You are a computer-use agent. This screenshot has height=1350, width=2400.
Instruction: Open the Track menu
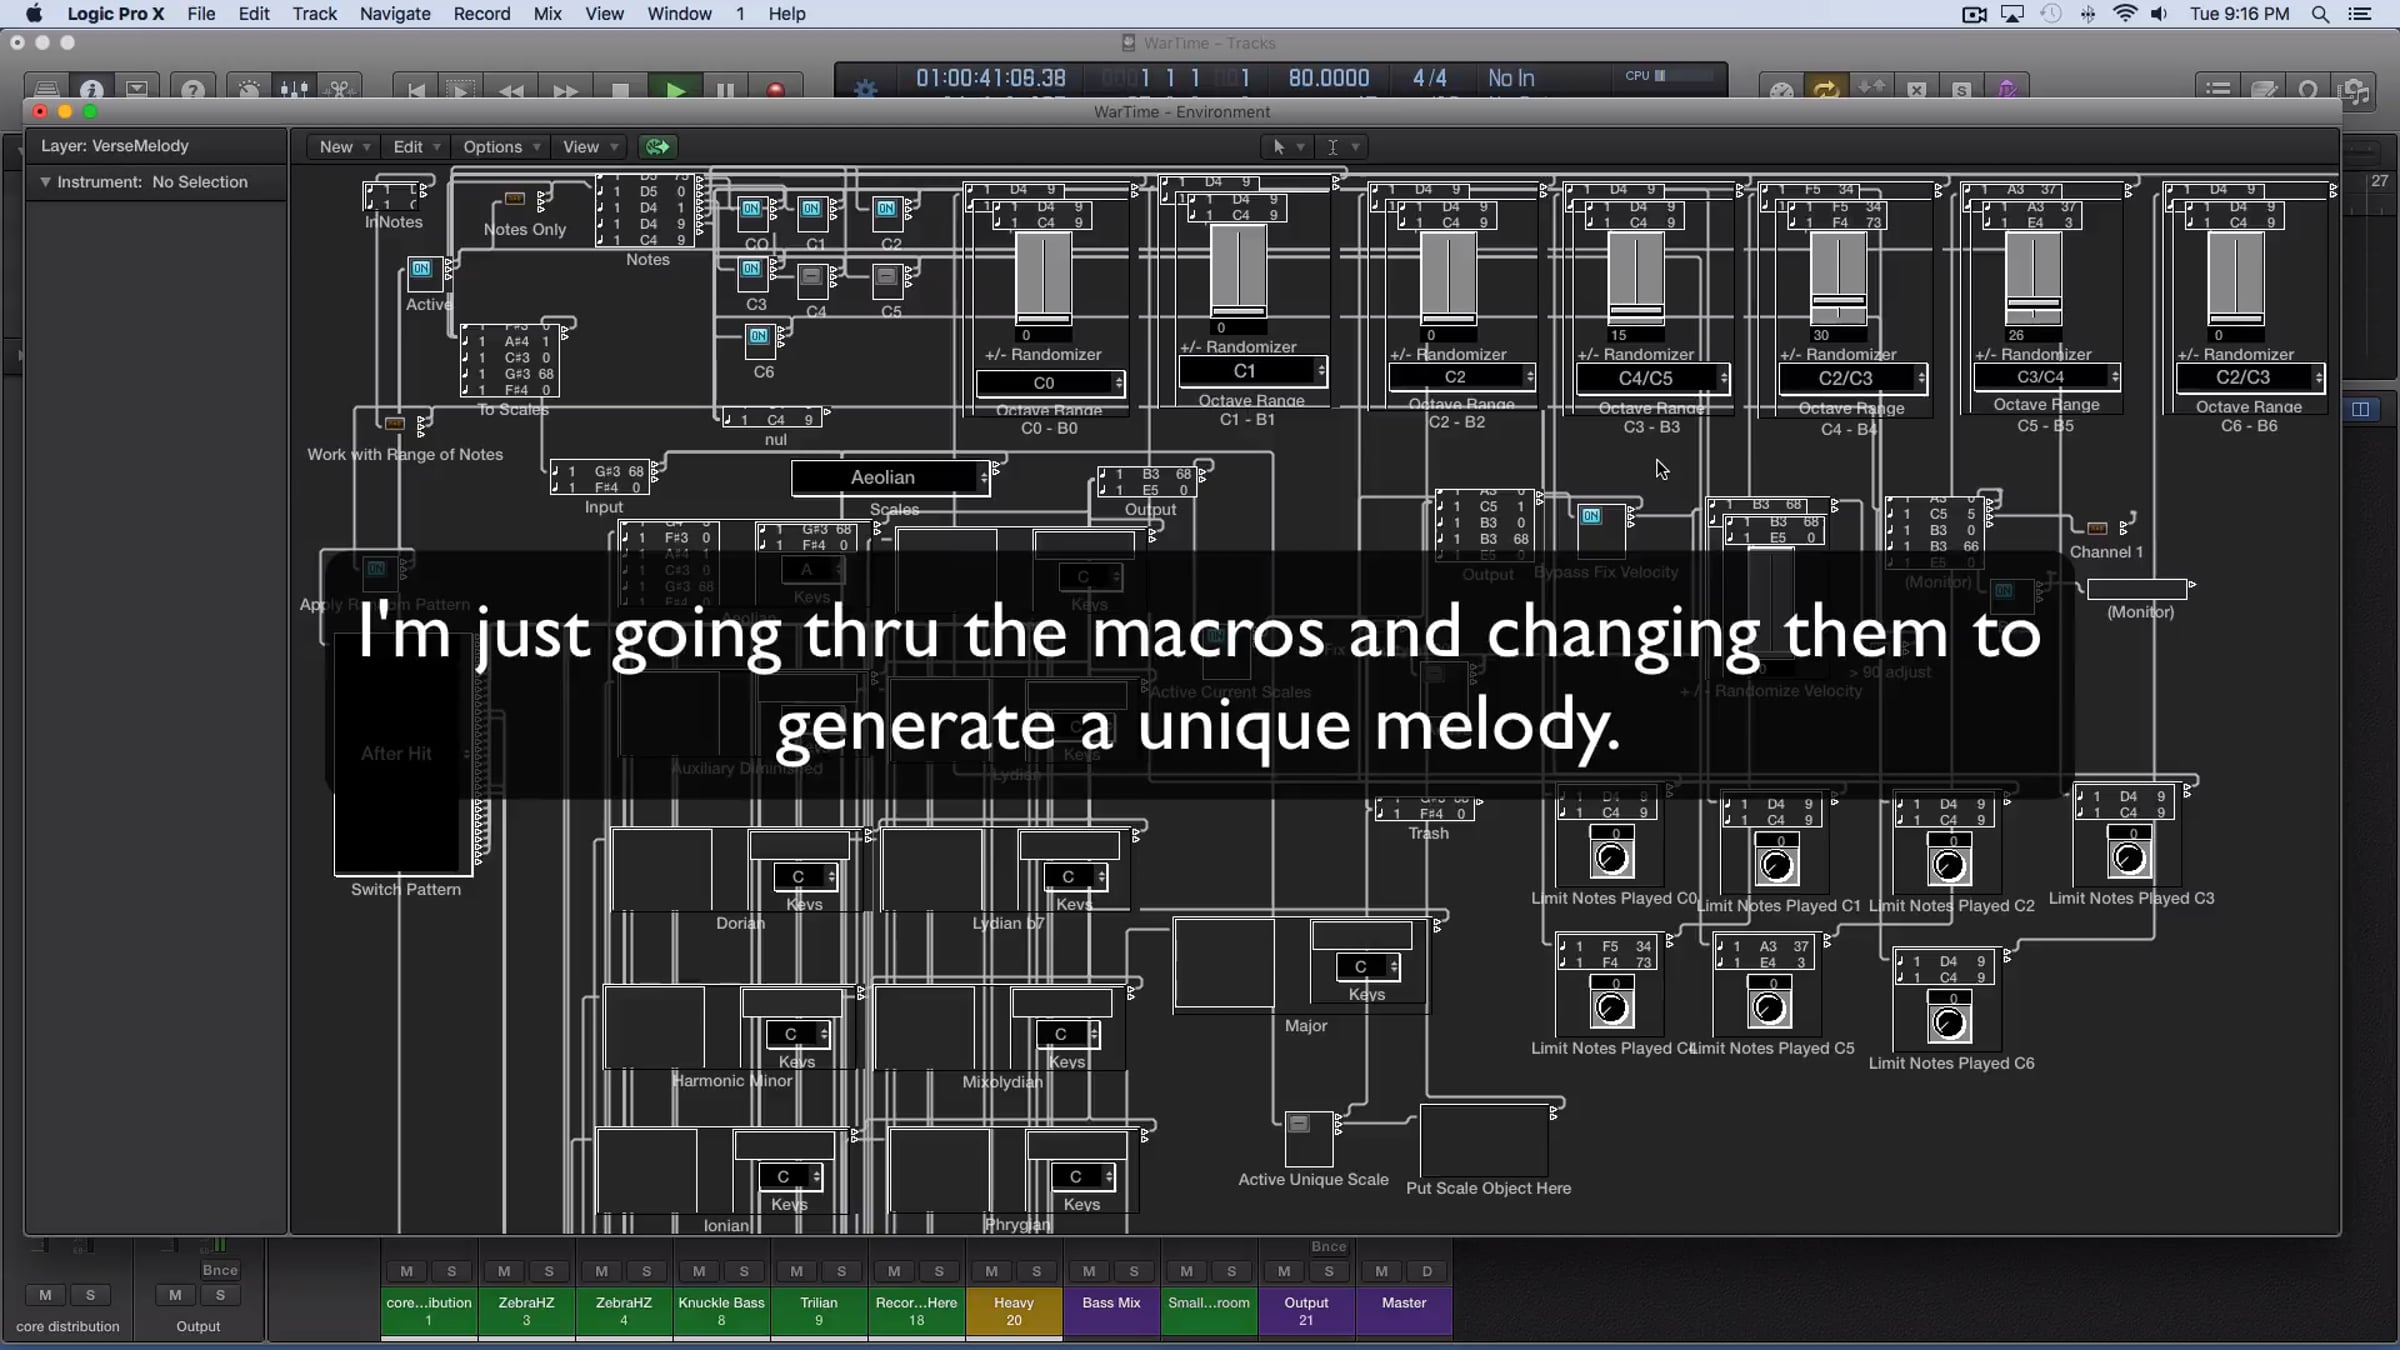[x=314, y=14]
